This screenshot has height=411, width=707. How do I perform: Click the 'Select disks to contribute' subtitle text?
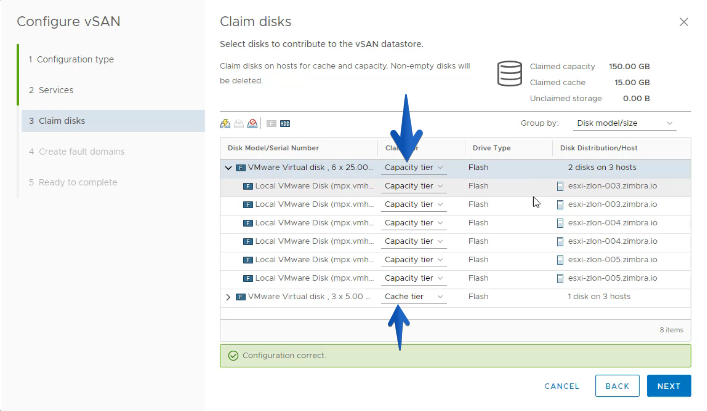(x=321, y=44)
